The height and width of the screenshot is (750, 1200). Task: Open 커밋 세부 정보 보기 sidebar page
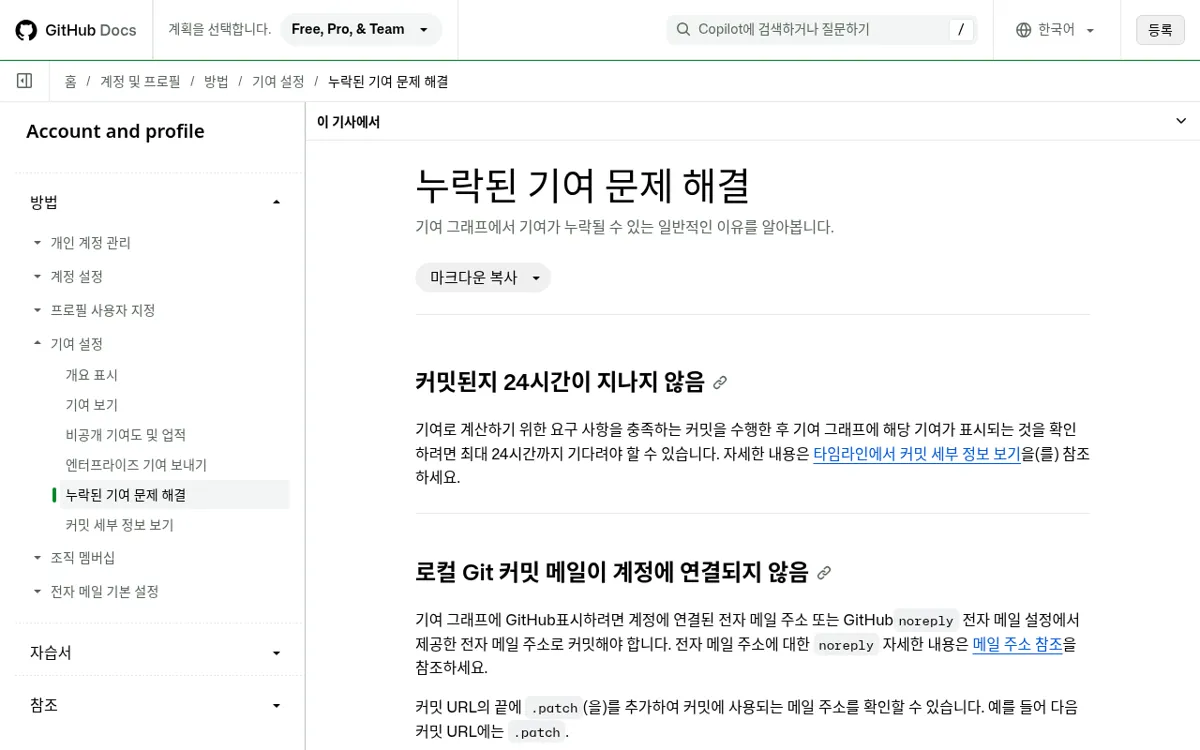coord(120,525)
